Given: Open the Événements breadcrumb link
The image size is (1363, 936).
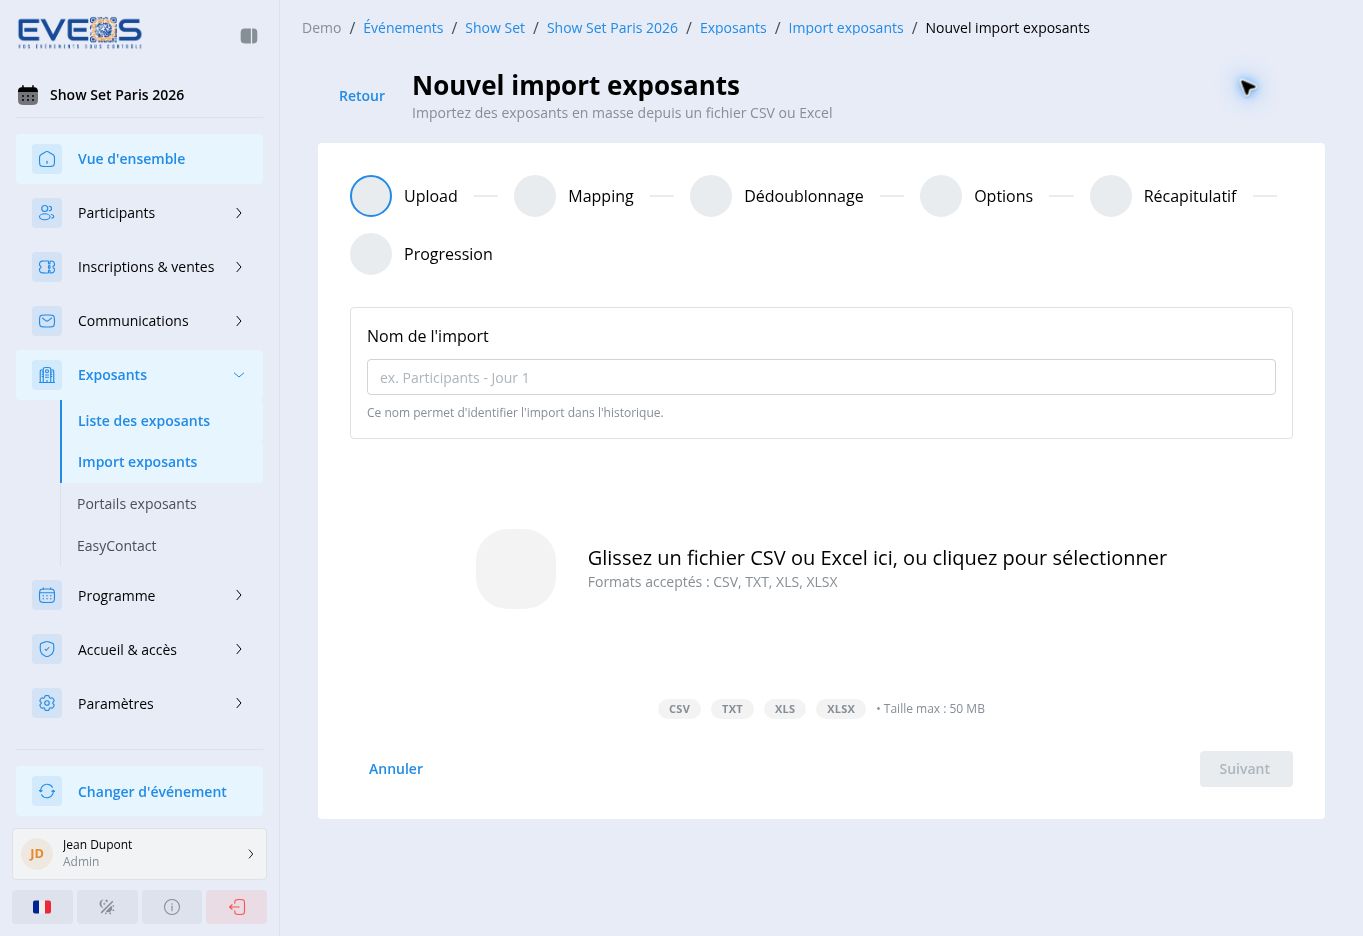Looking at the screenshot, I should [x=403, y=28].
